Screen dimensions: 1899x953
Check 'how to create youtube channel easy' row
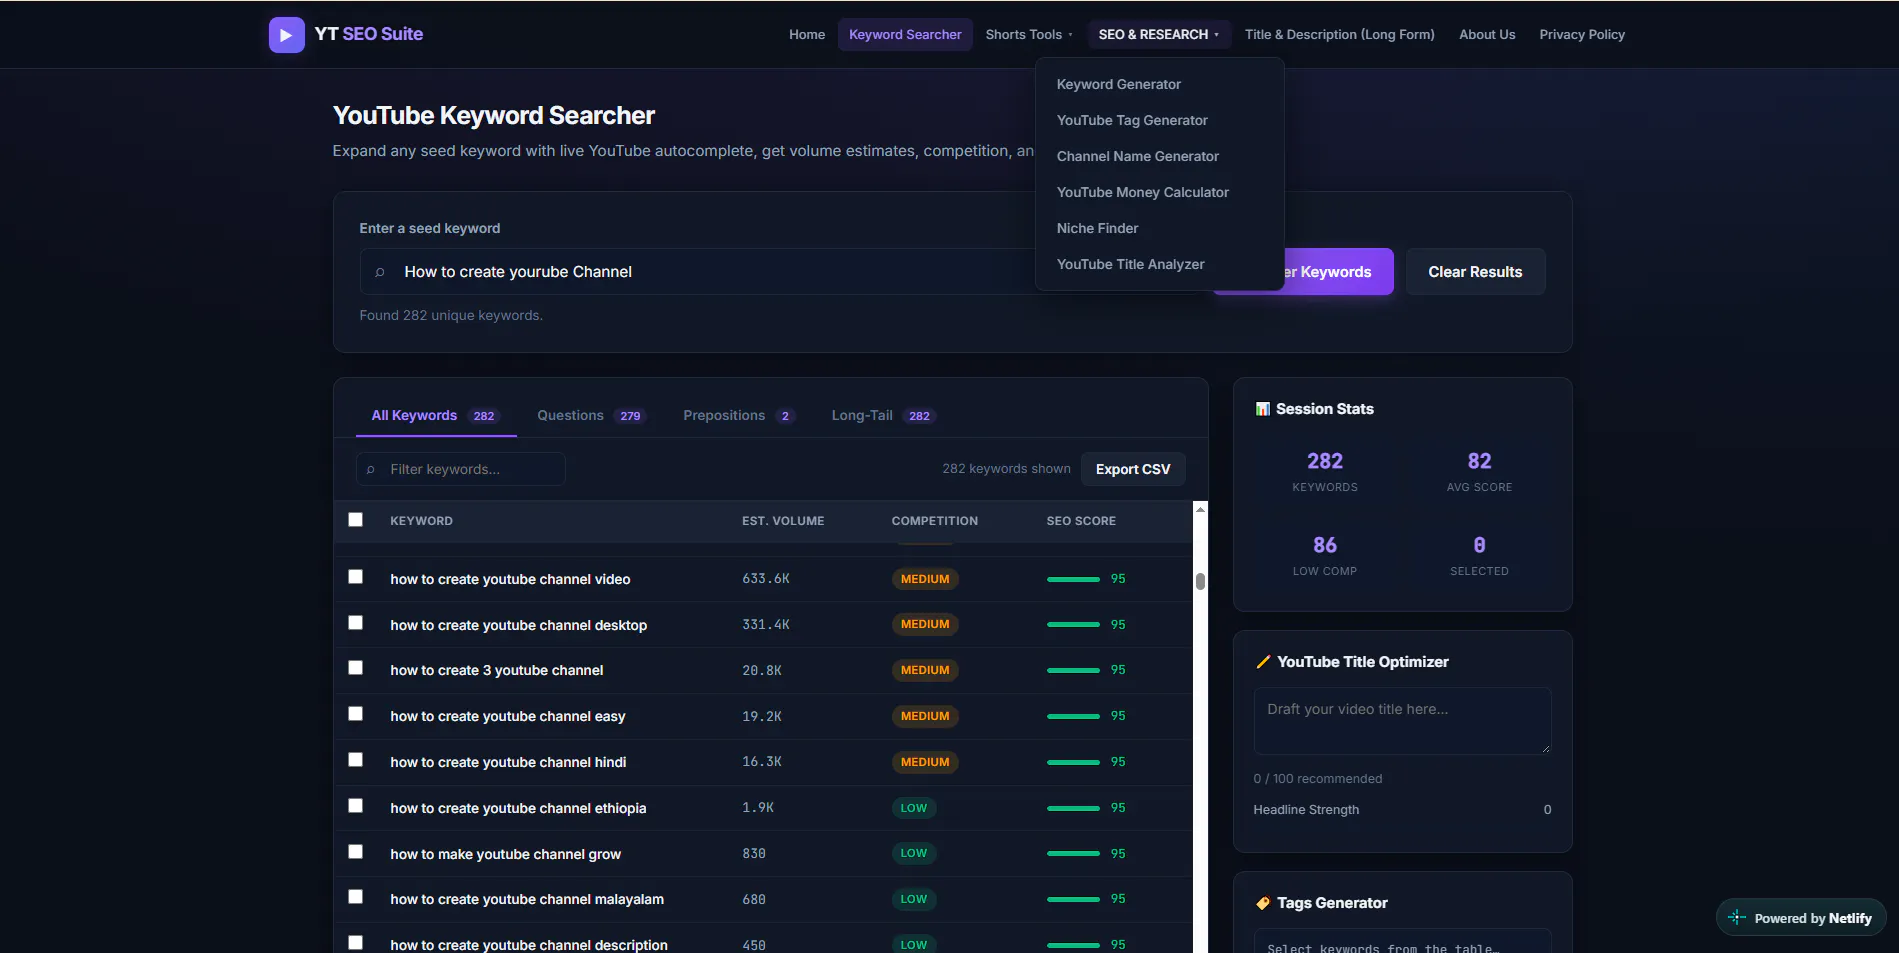click(355, 714)
